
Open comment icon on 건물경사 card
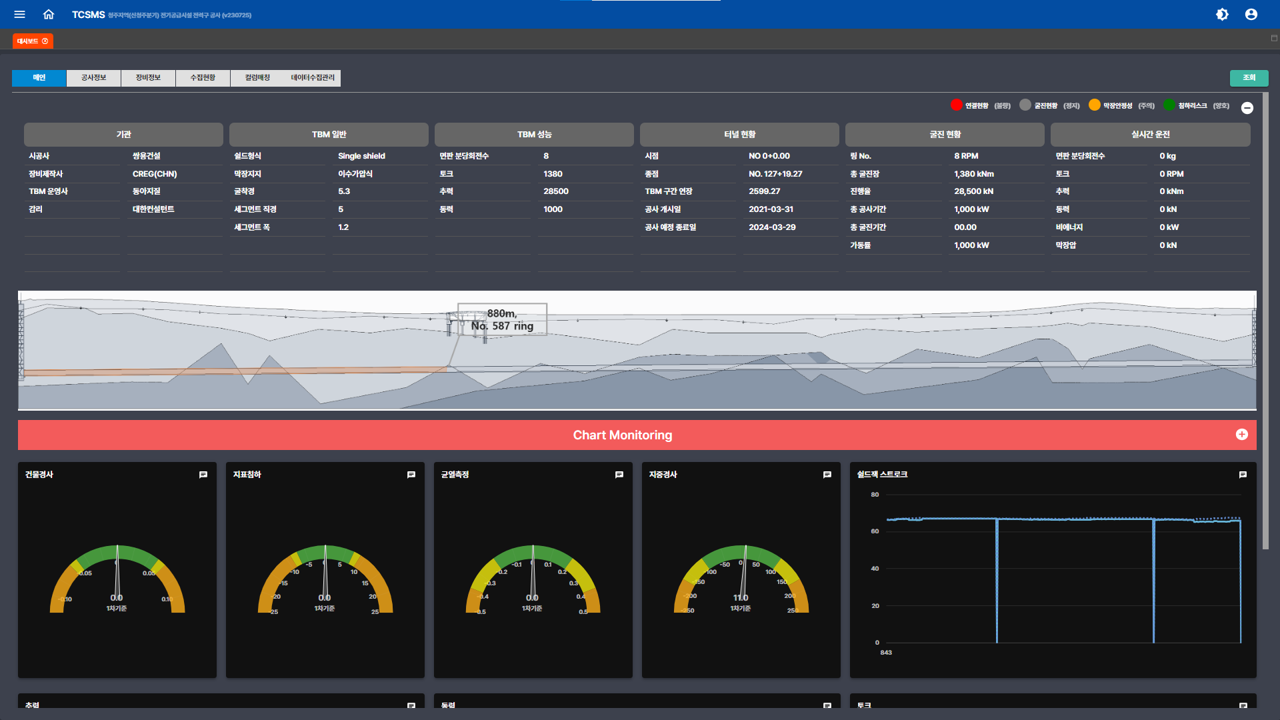coord(203,475)
